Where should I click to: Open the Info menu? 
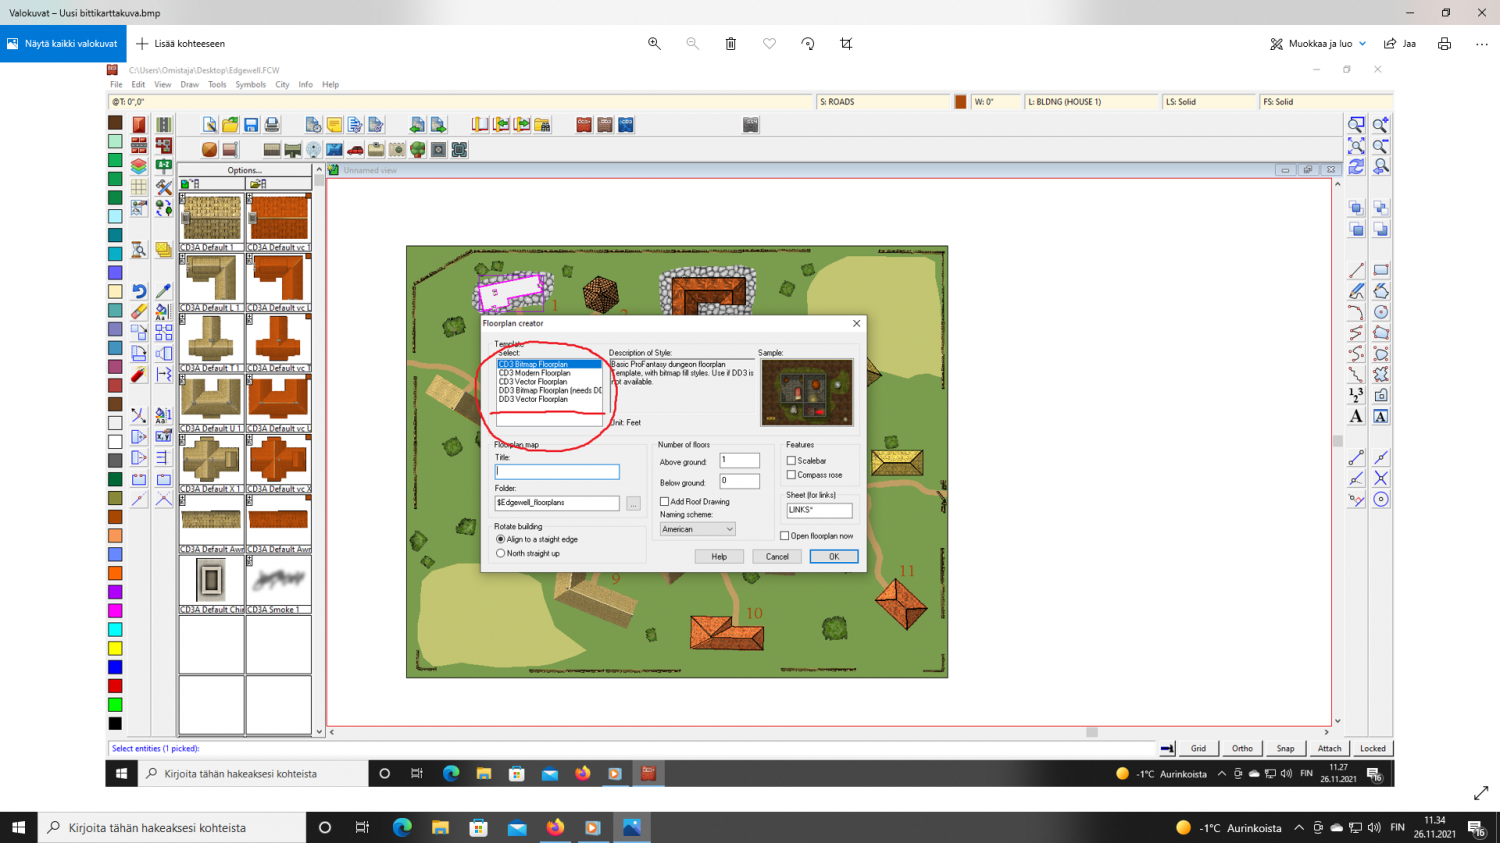tap(305, 85)
